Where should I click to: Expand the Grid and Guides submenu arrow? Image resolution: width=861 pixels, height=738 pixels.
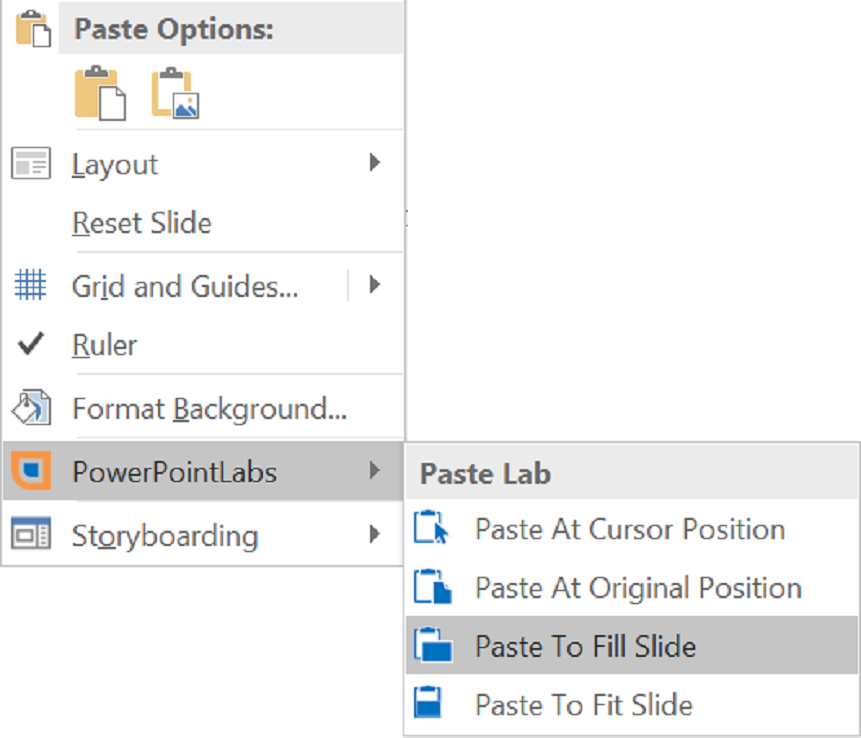(375, 286)
